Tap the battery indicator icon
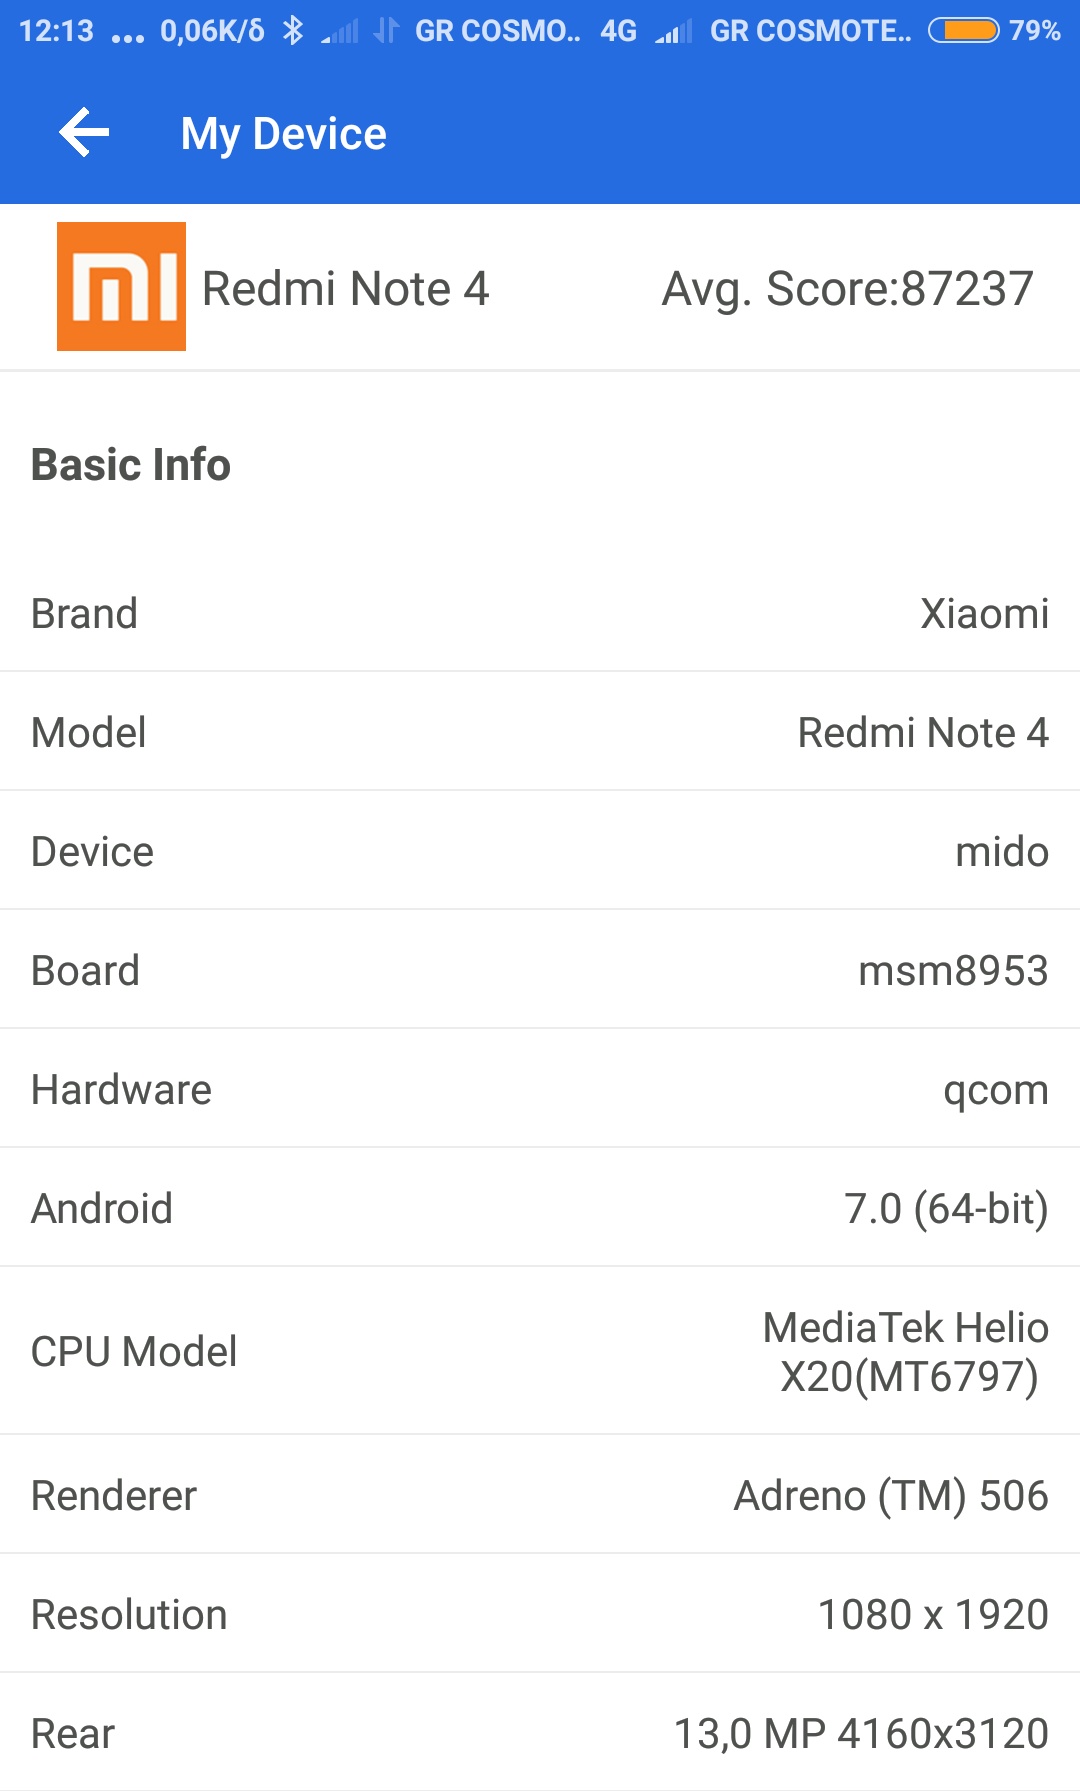The image size is (1080, 1791). coord(963,31)
